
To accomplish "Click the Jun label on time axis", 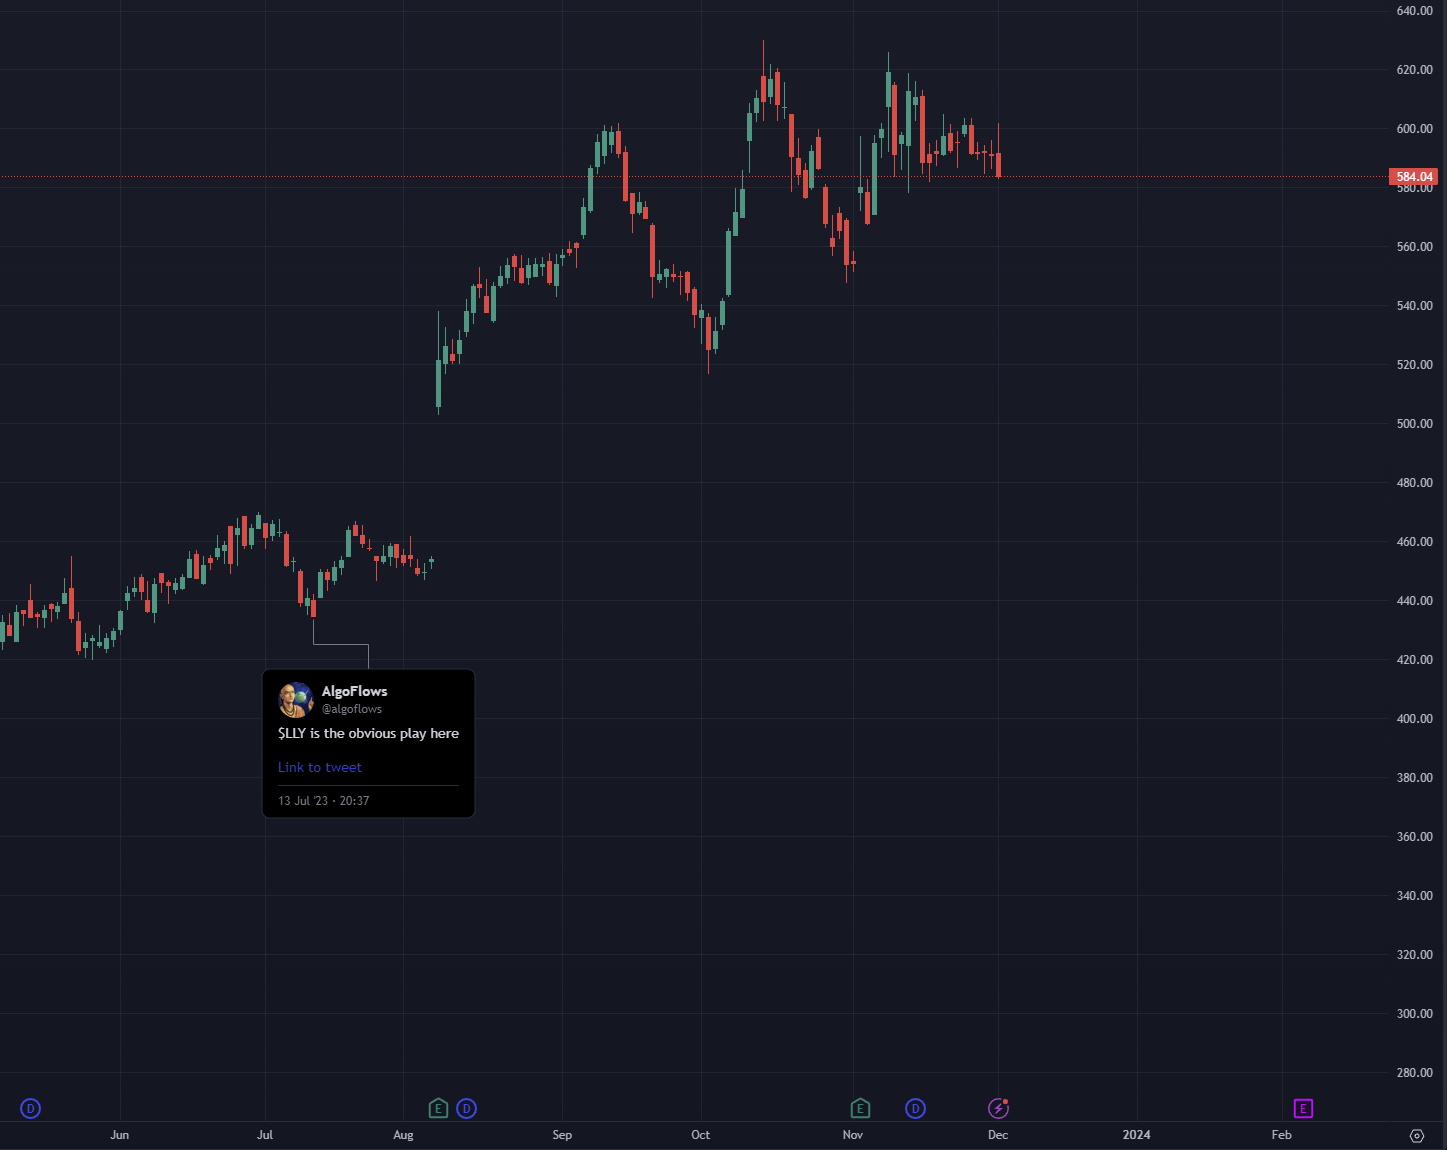I will [x=120, y=1135].
